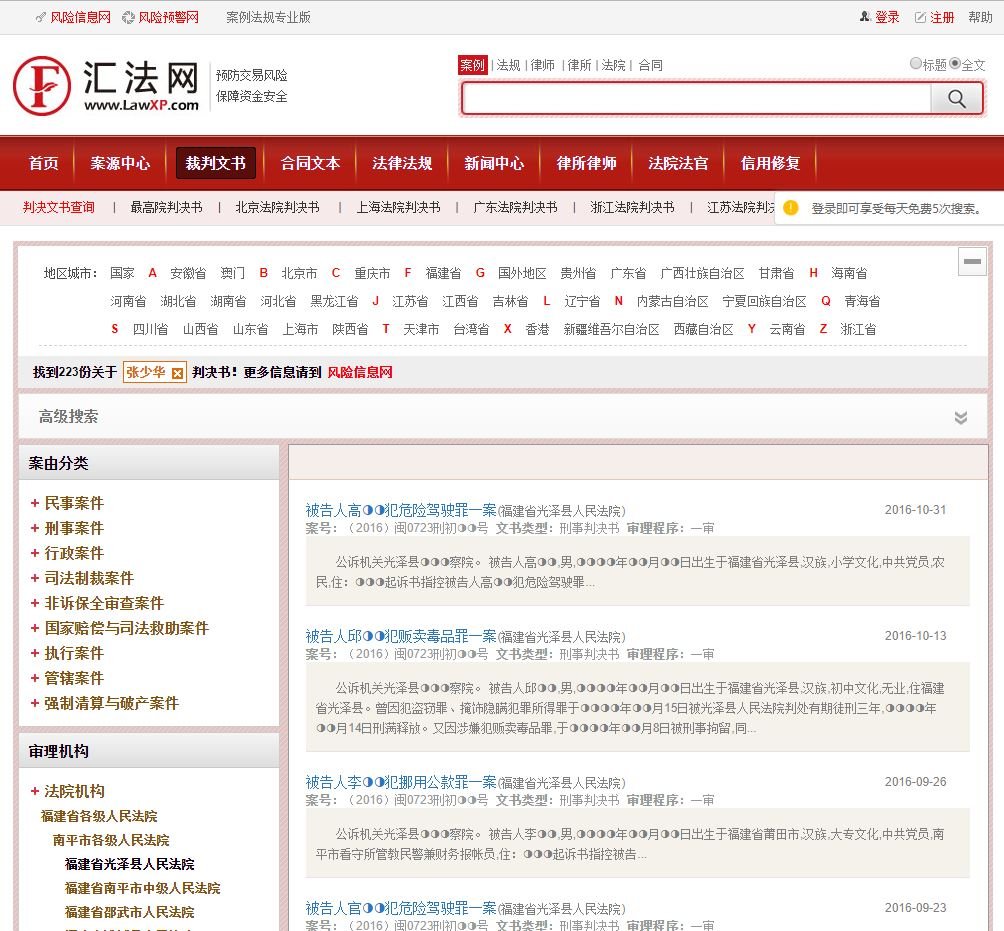
Task: Open case 被告人李犯挪用公款罪一案
Action: (x=401, y=782)
